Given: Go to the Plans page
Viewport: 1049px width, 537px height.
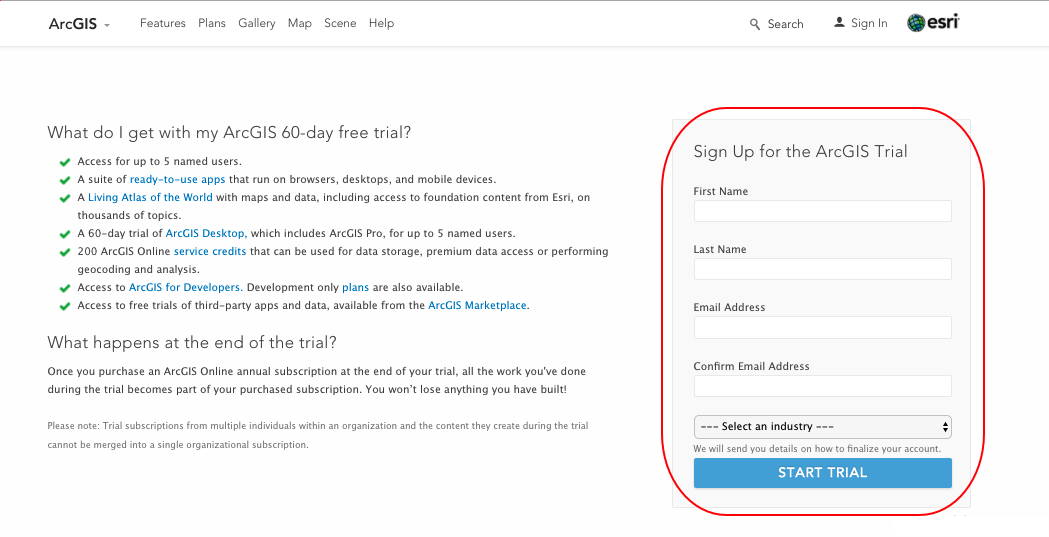Looking at the screenshot, I should tap(212, 23).
